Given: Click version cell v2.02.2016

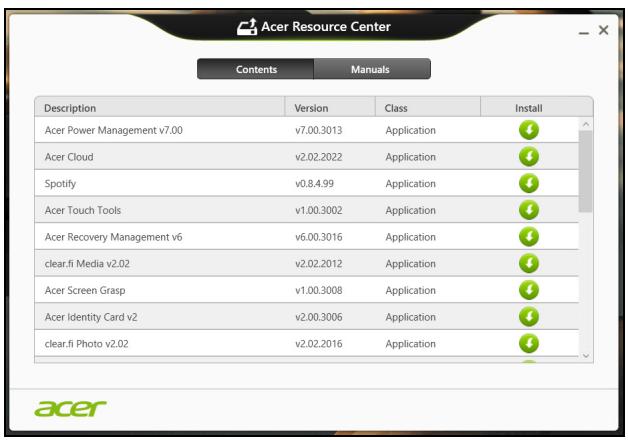Looking at the screenshot, I should (319, 344).
